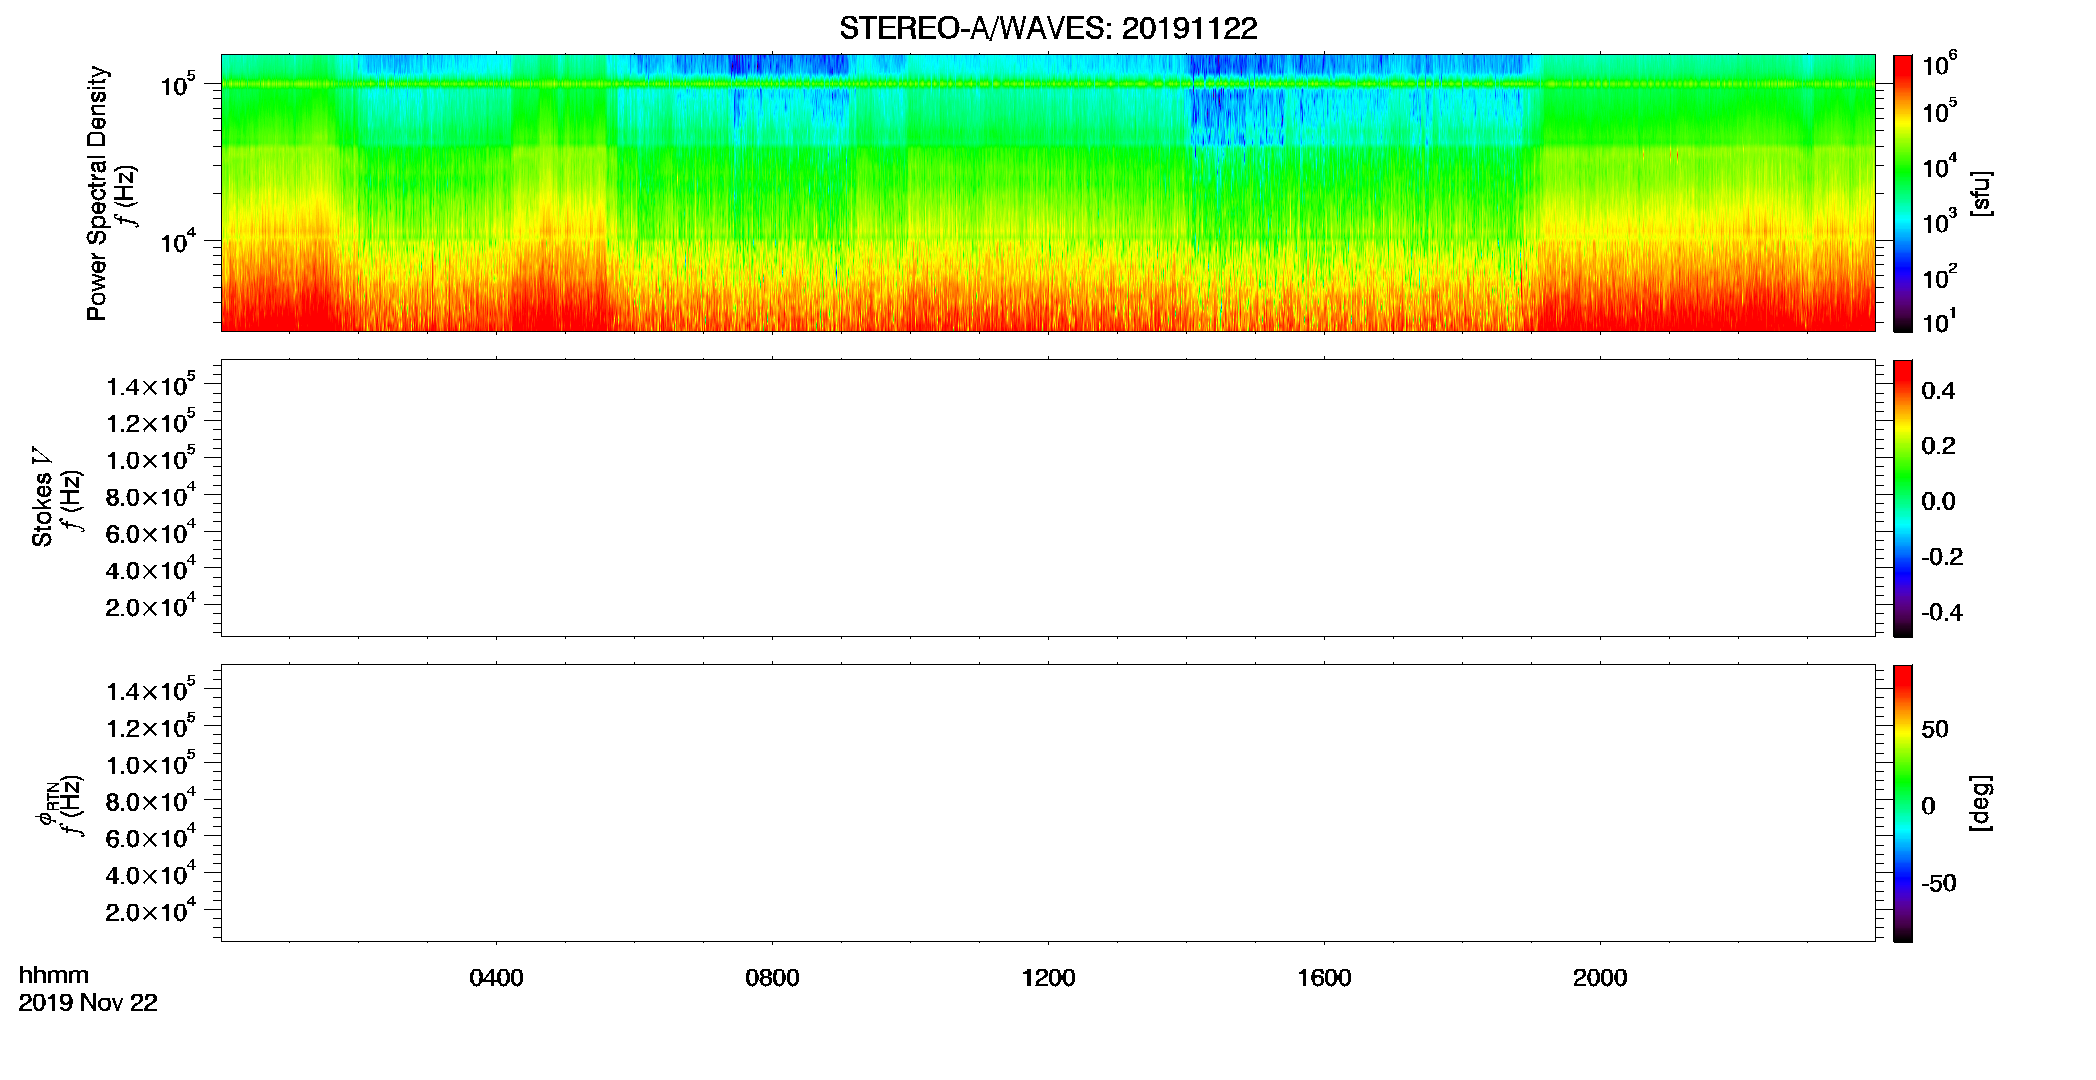Click the 1600 time axis label
This screenshot has width=2096, height=1080.
pyautogui.click(x=1324, y=978)
